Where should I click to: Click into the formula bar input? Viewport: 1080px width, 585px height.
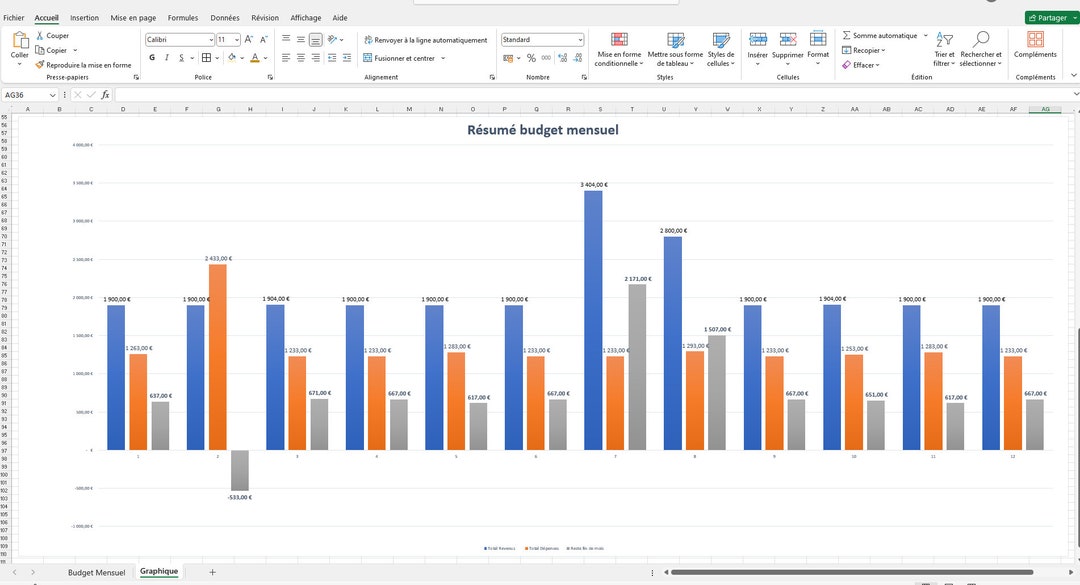point(592,95)
